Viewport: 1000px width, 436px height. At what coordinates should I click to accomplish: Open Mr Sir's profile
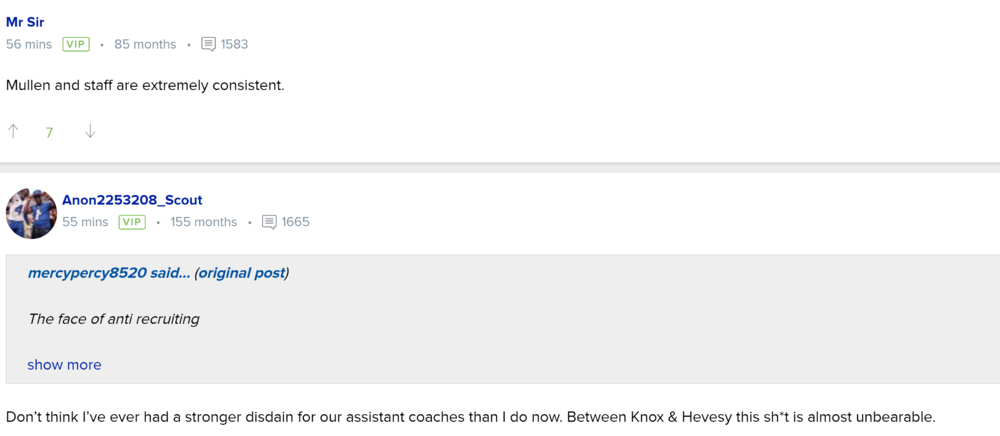[25, 22]
